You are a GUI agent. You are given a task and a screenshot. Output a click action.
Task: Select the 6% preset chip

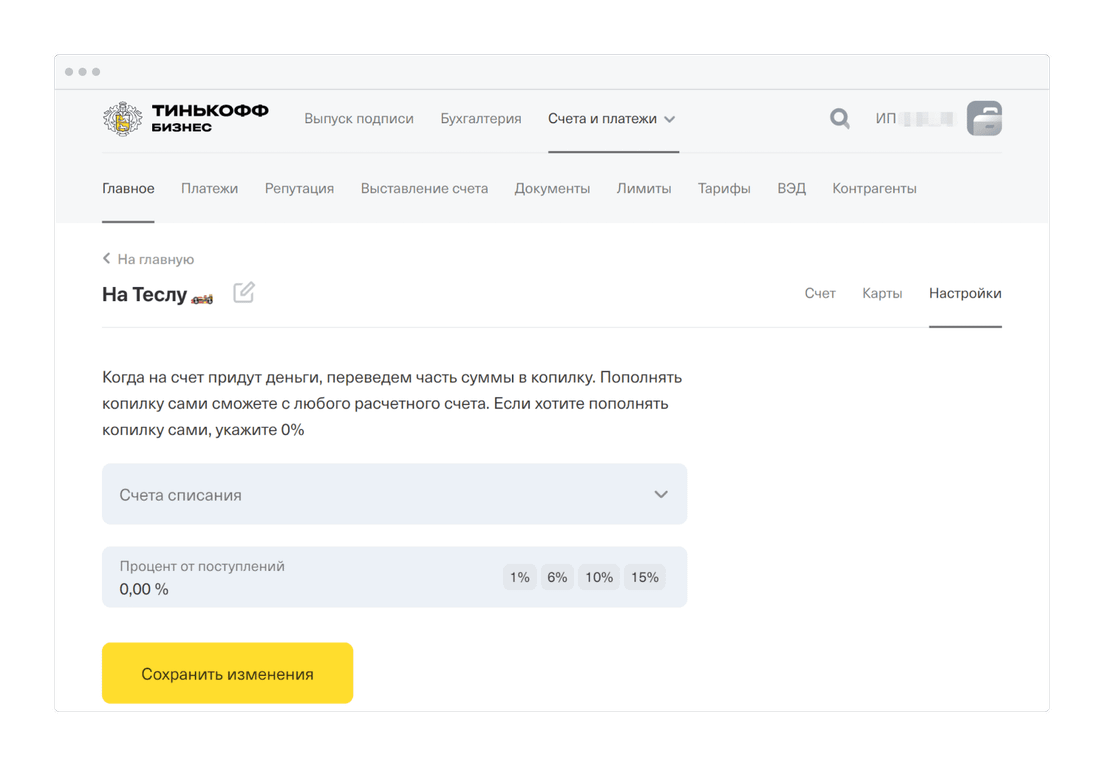tap(557, 577)
